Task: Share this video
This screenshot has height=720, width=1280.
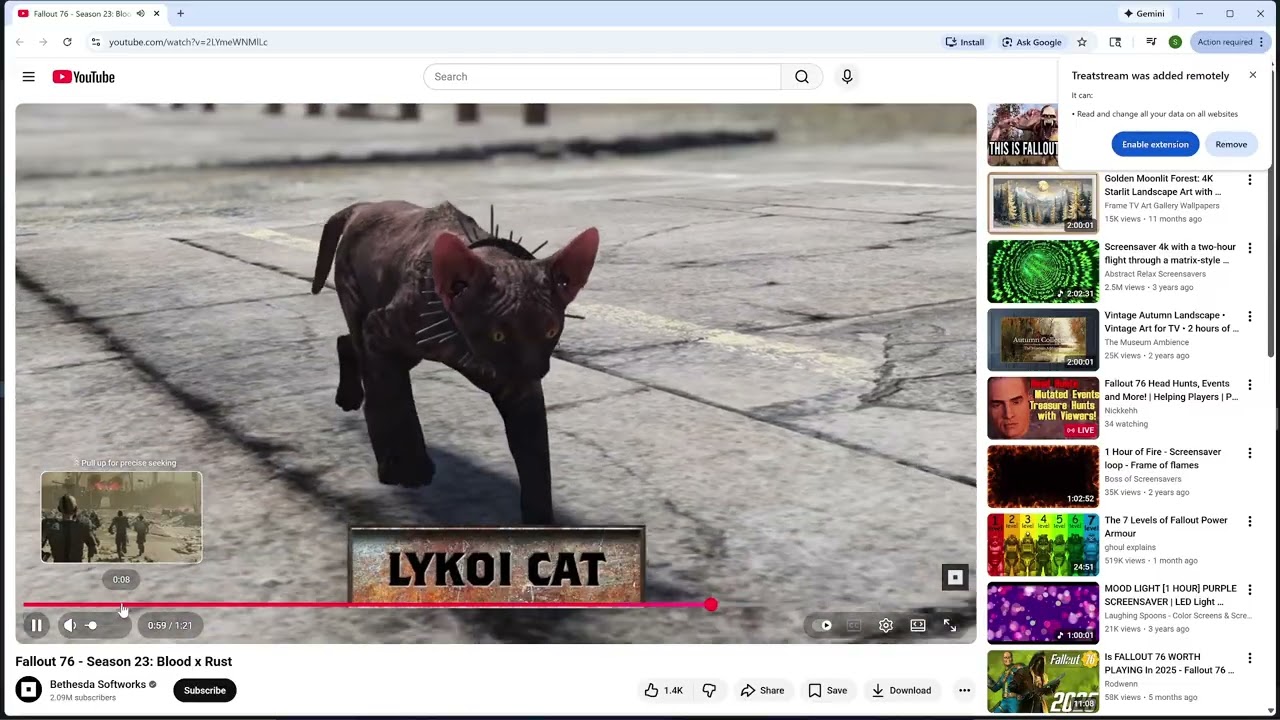Action: point(762,690)
